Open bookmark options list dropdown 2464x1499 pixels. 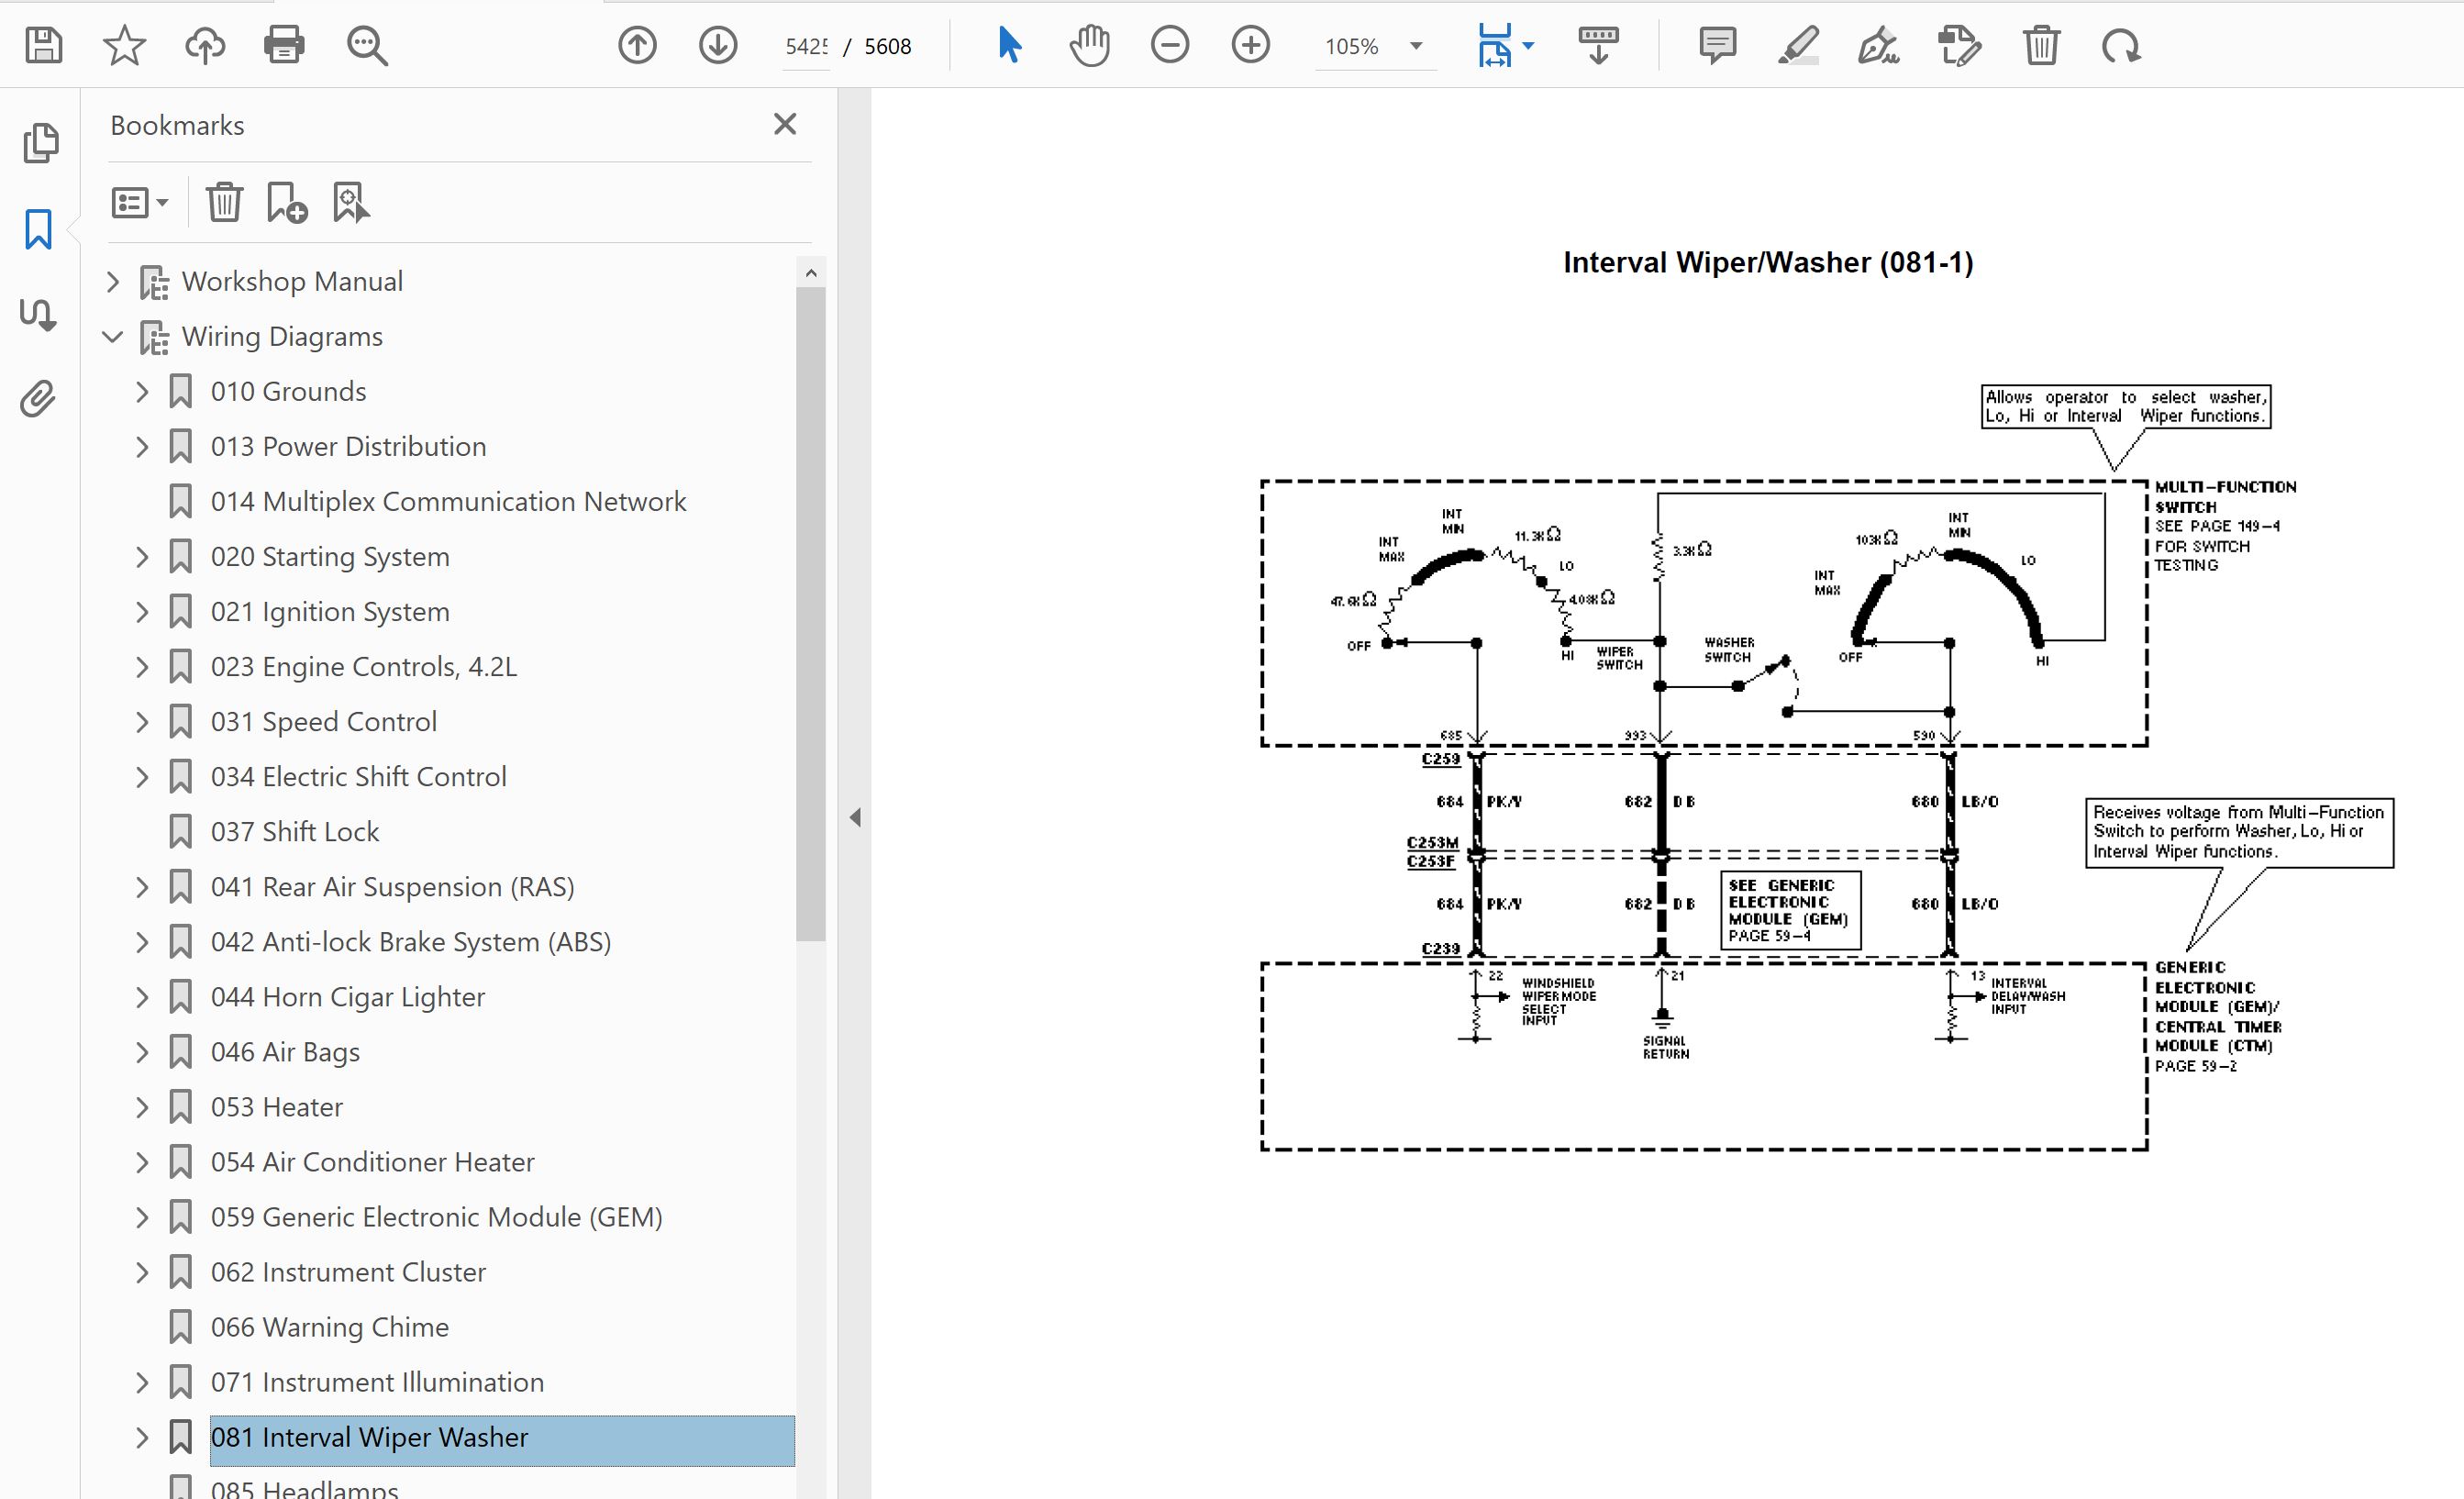pos(139,203)
